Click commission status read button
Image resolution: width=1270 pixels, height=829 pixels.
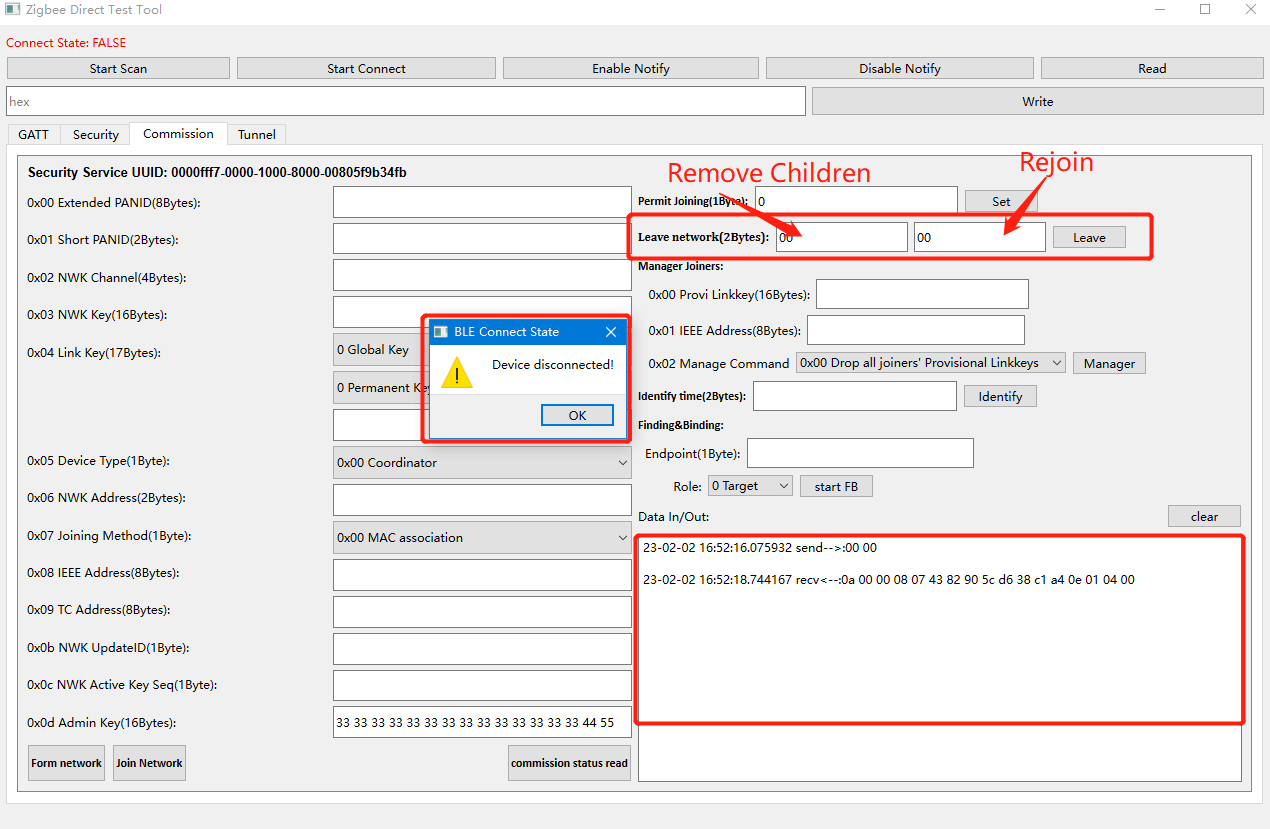569,763
